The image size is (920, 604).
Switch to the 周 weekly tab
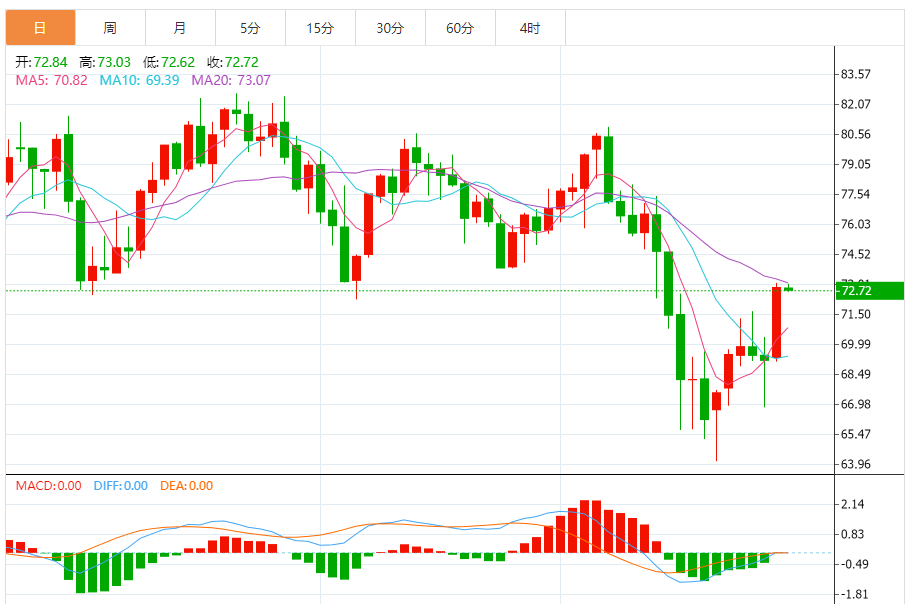pyautogui.click(x=110, y=28)
